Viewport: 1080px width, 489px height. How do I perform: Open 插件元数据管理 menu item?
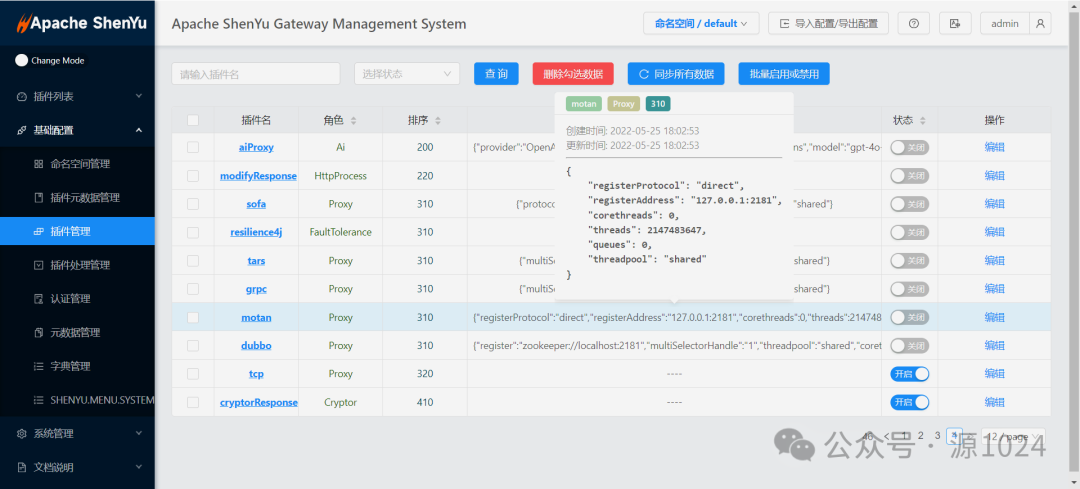(77, 198)
